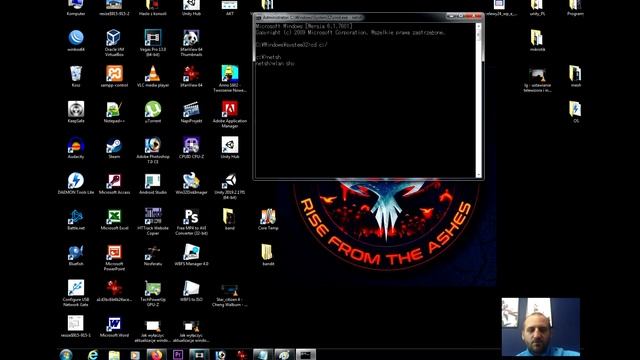The width and height of the screenshot is (640, 360).
Task: Open the TechPowerUp GPU-Z shortcut
Action: (x=153, y=293)
